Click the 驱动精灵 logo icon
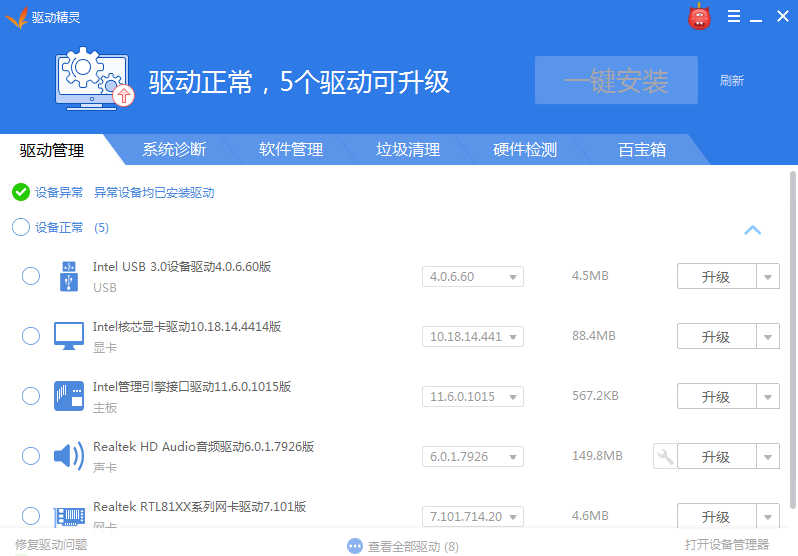The width and height of the screenshot is (798, 556). [x=16, y=18]
